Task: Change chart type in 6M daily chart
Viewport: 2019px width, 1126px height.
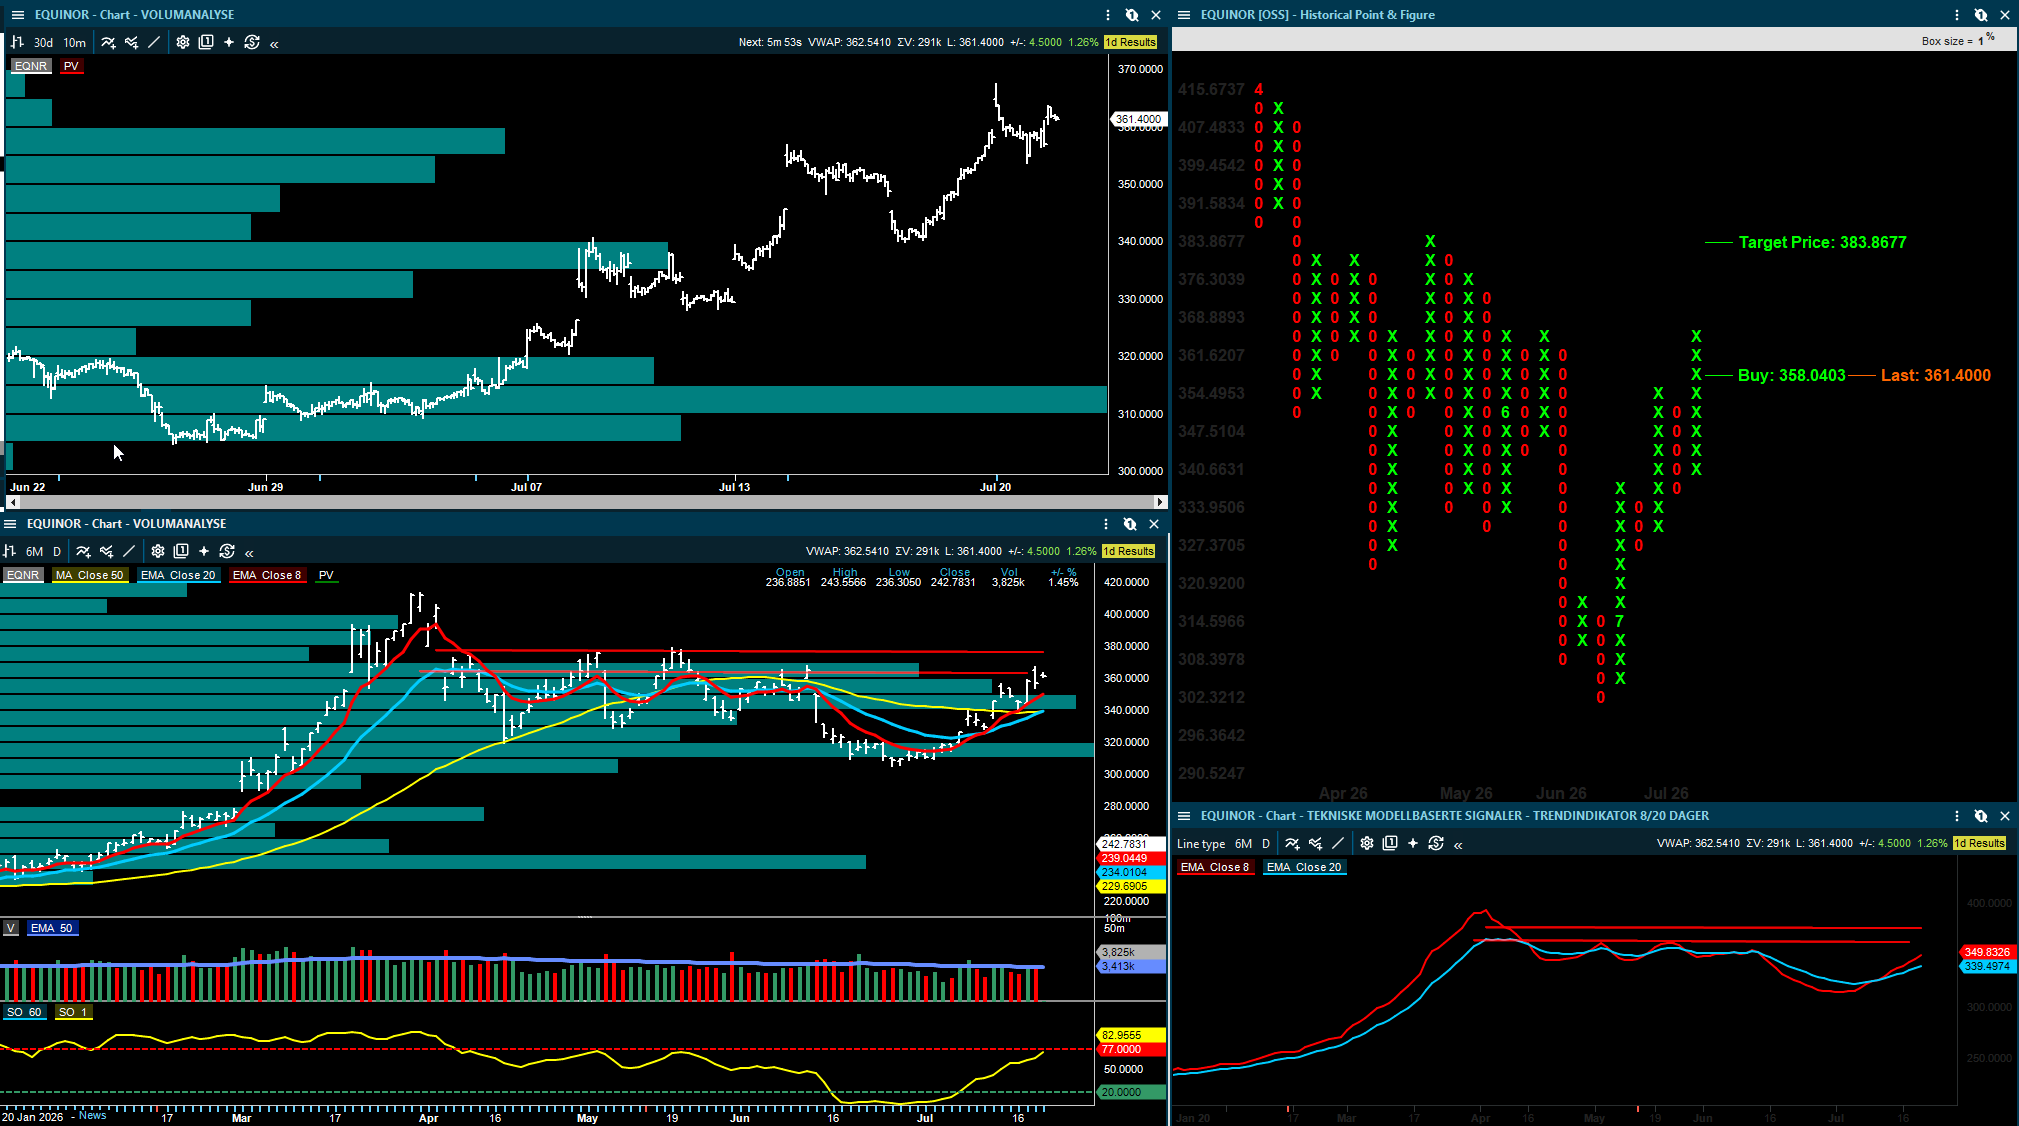Action: 10,551
